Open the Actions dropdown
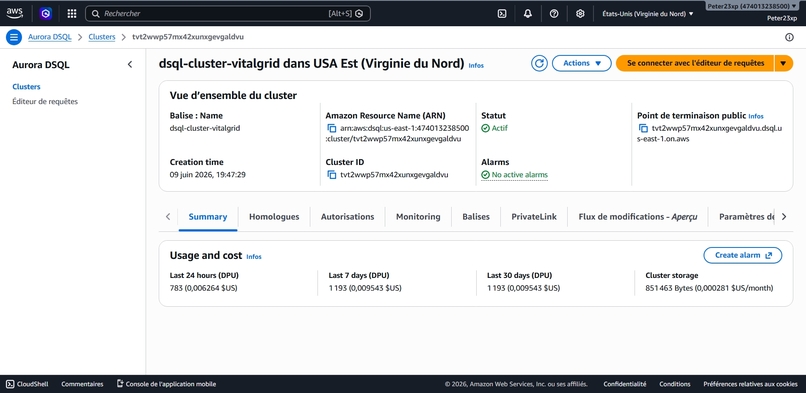This screenshot has width=806, height=393. pos(582,63)
